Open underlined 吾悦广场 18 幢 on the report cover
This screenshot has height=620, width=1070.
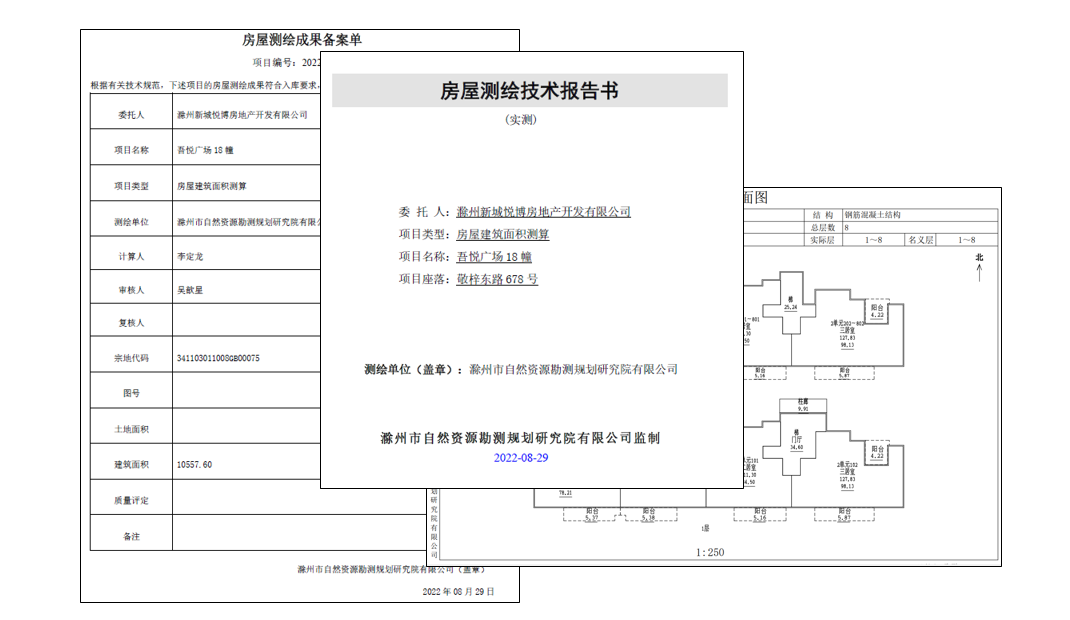[494, 257]
